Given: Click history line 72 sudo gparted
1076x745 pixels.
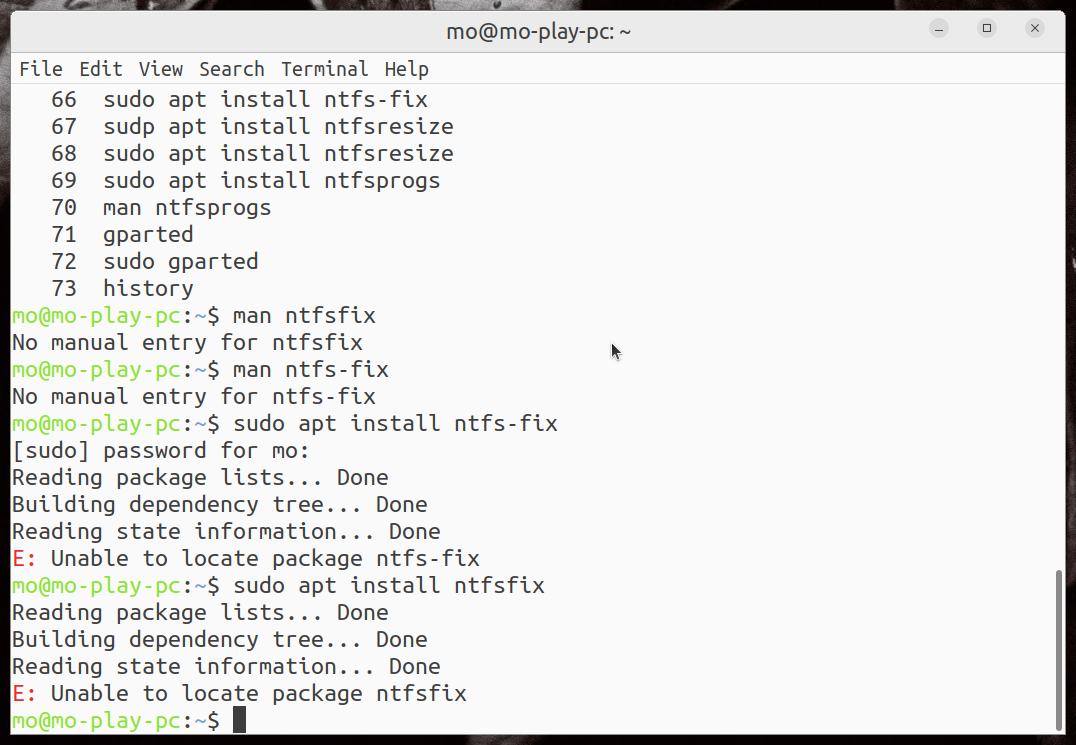Looking at the screenshot, I should (x=180, y=262).
